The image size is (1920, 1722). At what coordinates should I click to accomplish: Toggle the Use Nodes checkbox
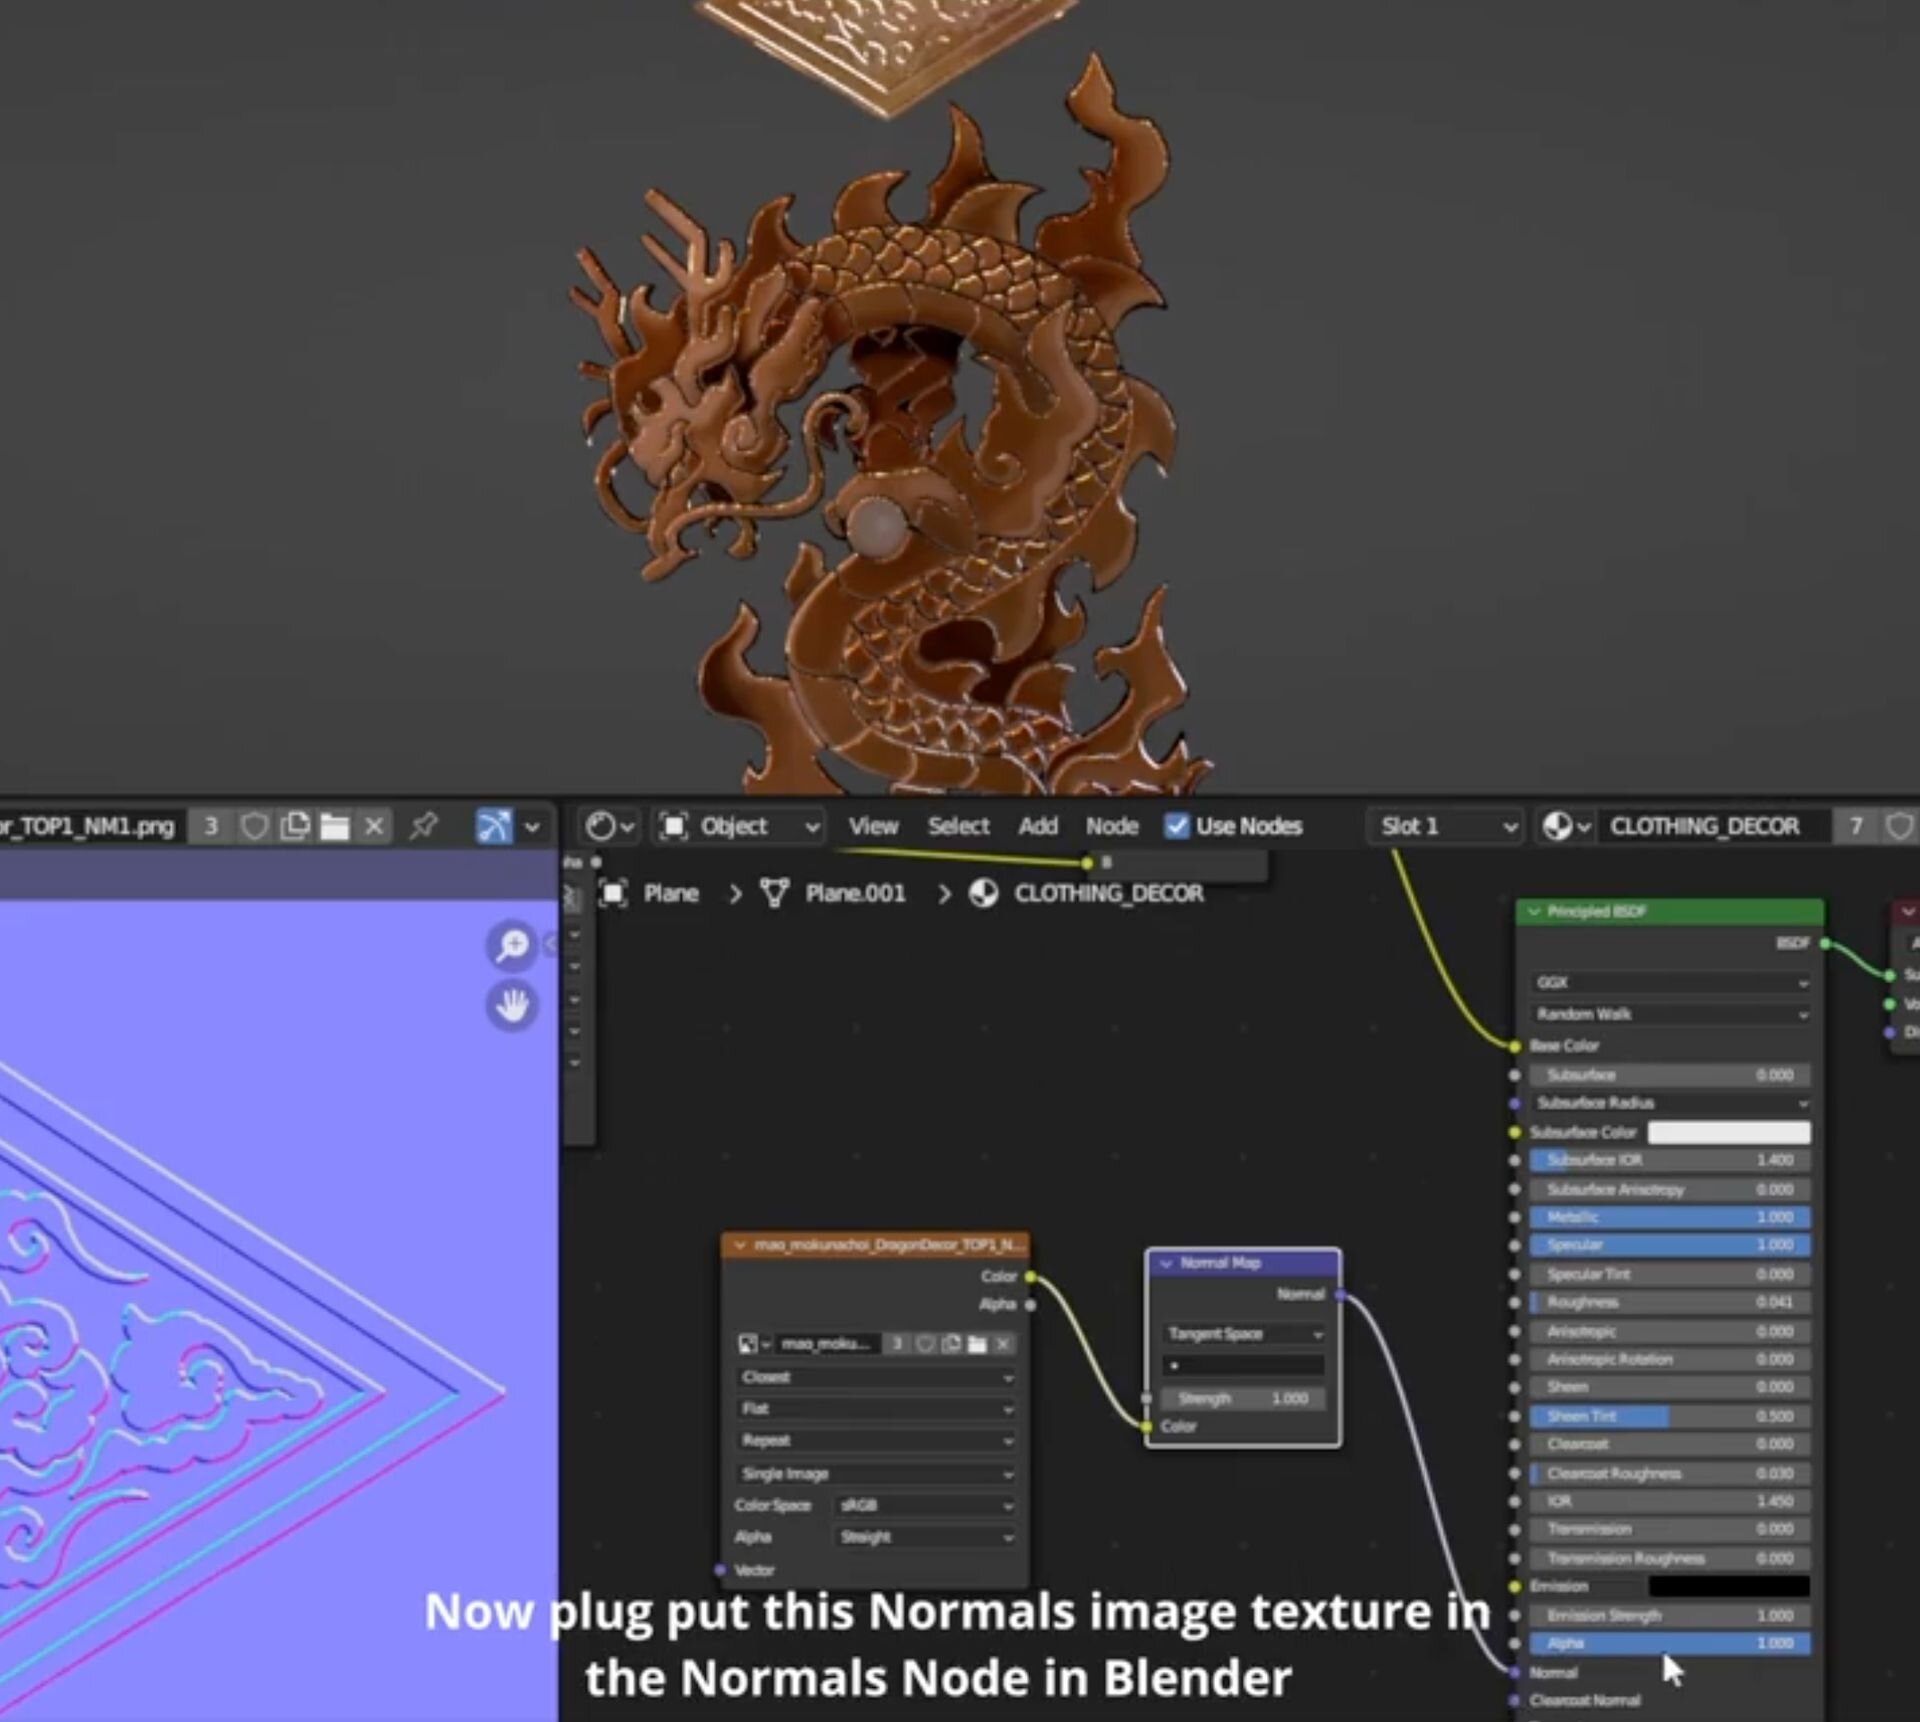click(x=1177, y=826)
